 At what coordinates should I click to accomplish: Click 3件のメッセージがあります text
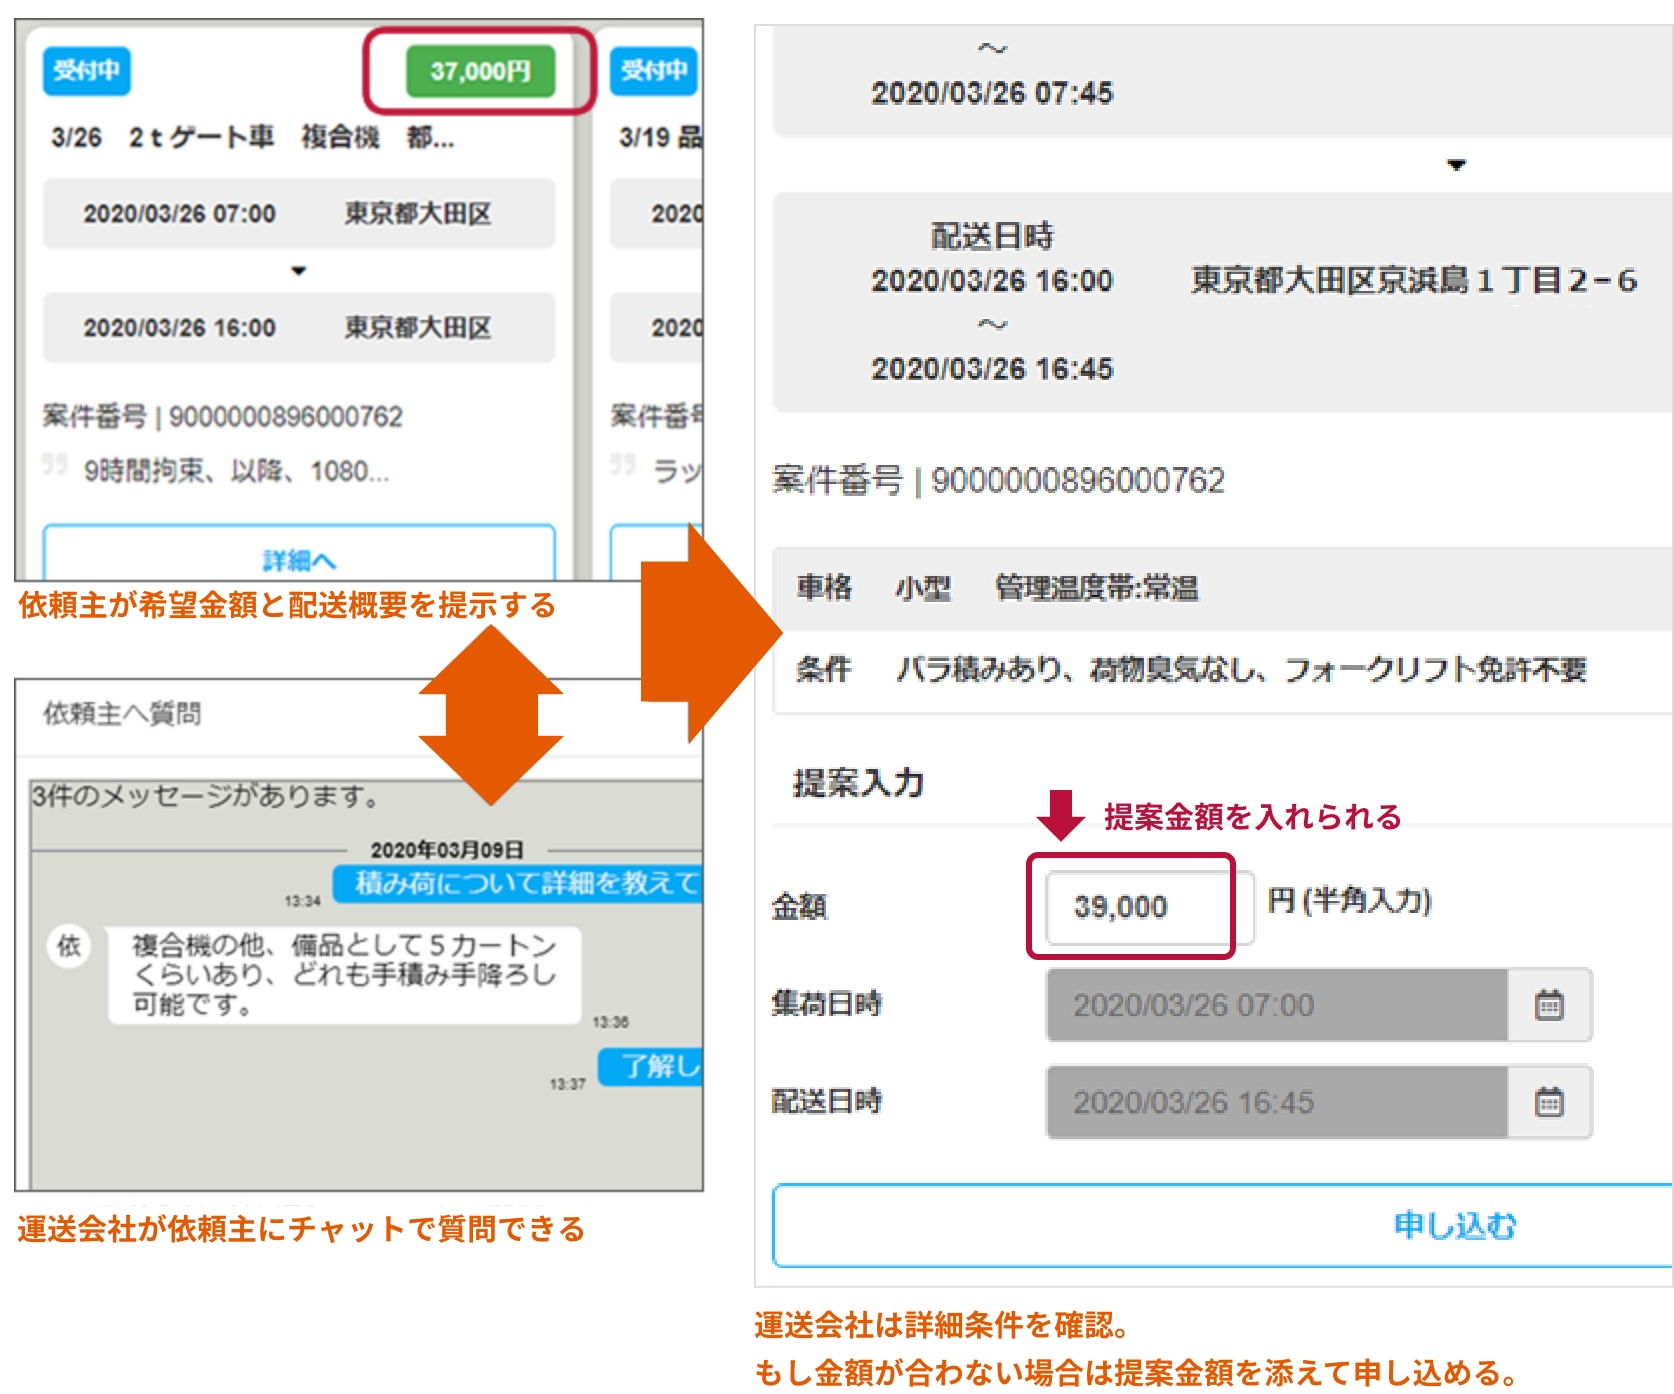point(206,796)
